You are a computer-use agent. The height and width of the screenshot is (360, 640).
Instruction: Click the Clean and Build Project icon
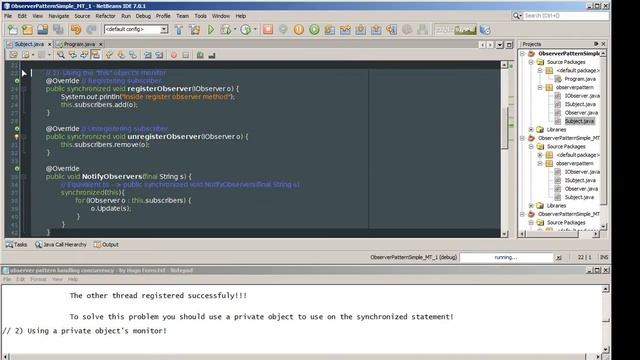195,29
